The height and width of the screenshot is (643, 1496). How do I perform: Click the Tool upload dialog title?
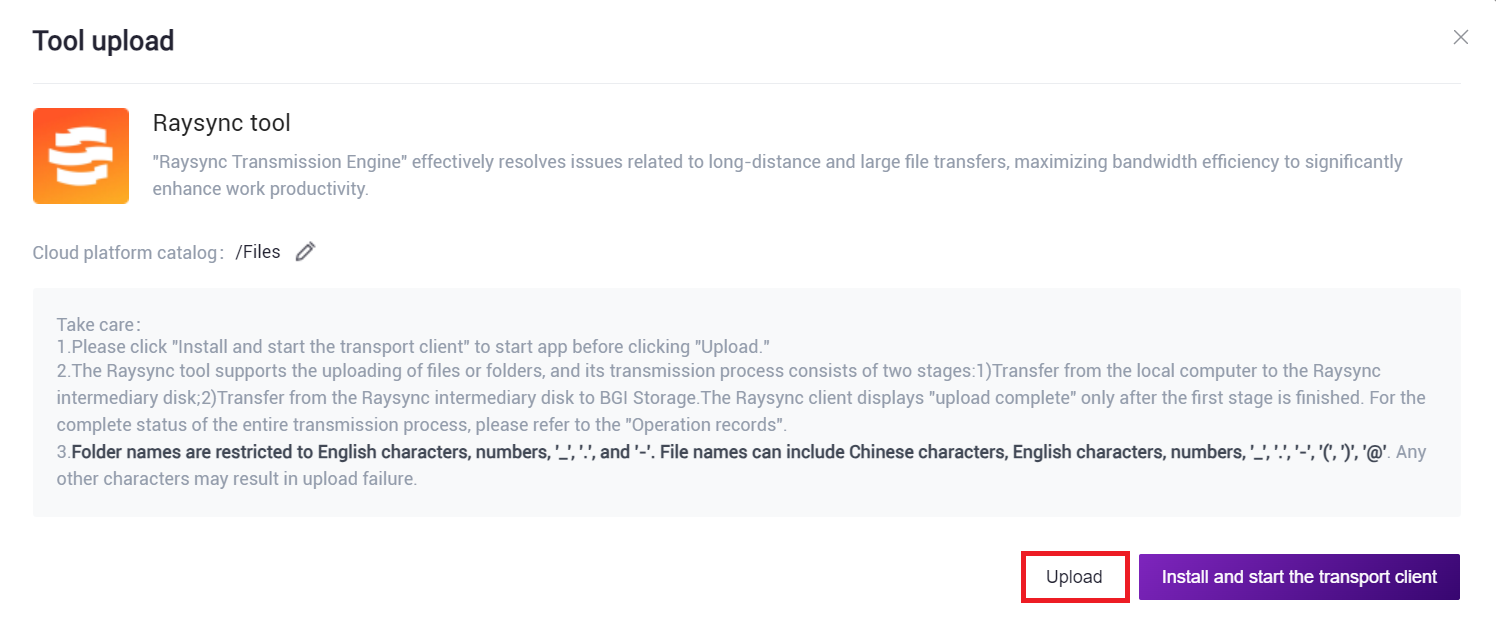point(103,41)
